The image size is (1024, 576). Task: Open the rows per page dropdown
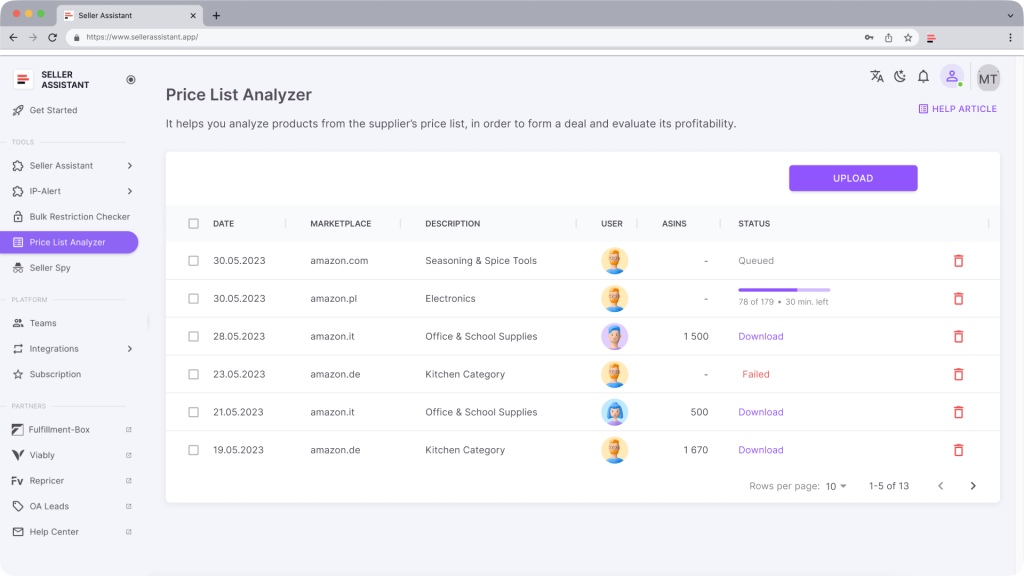point(834,486)
